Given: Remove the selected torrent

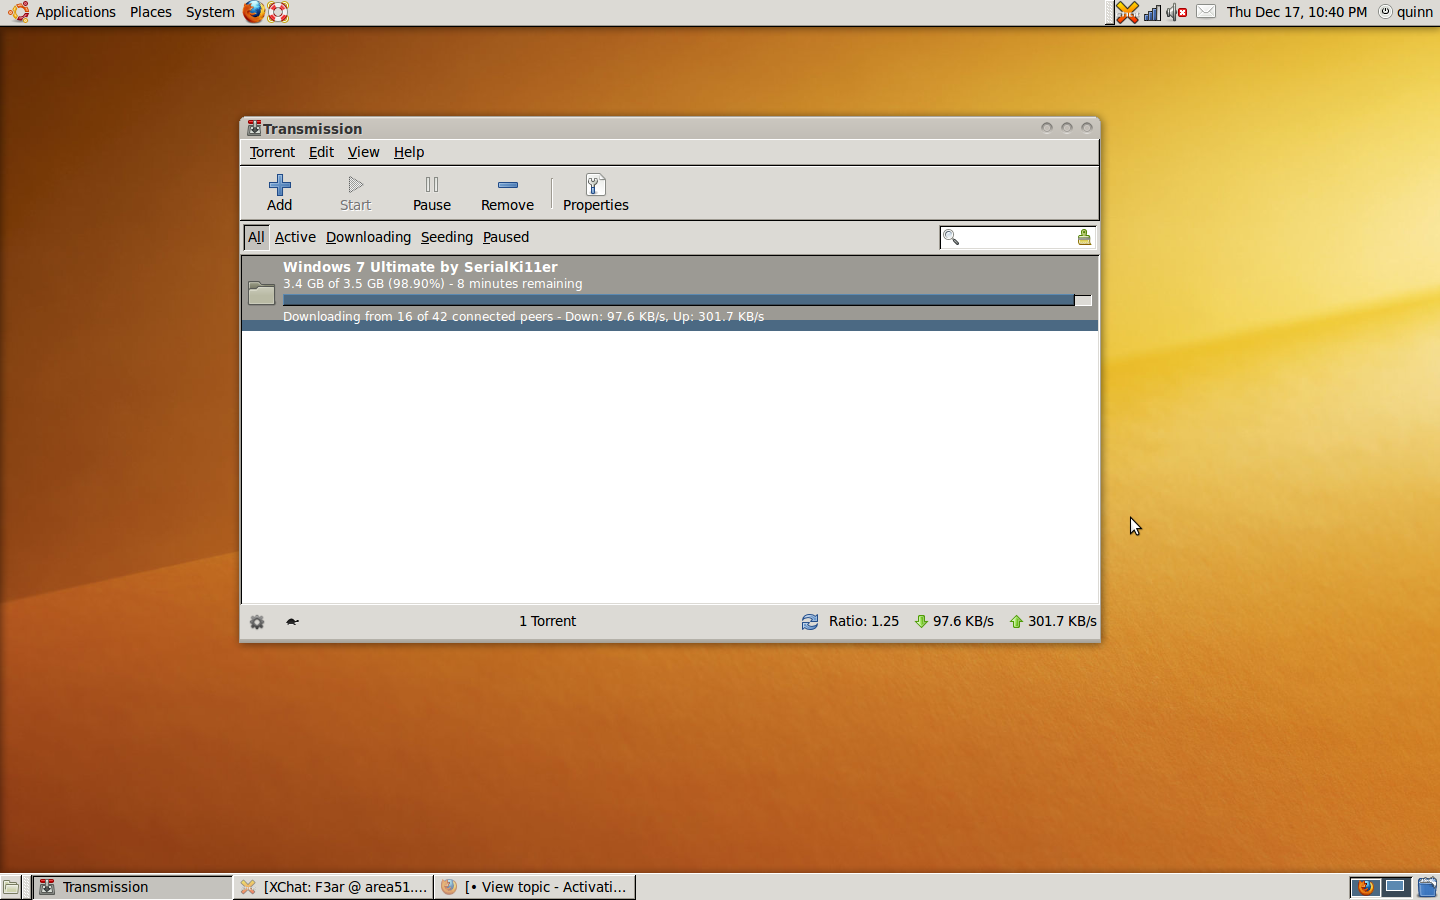Looking at the screenshot, I should [x=507, y=193].
